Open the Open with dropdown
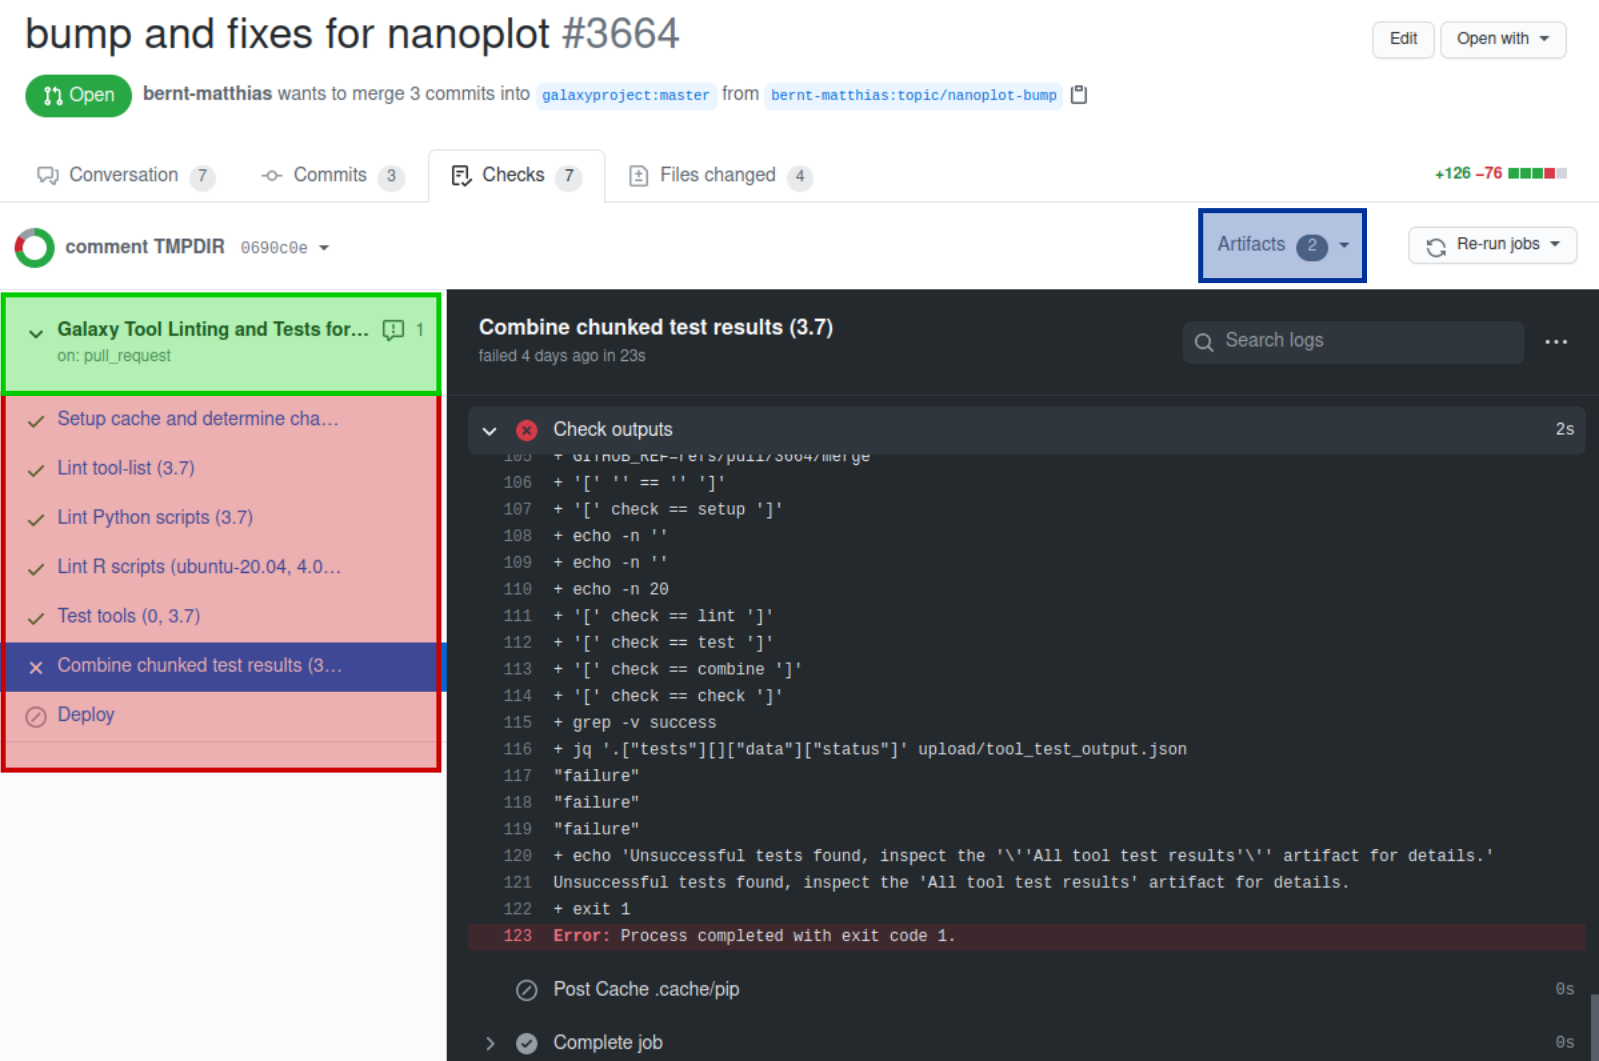 tap(1503, 39)
